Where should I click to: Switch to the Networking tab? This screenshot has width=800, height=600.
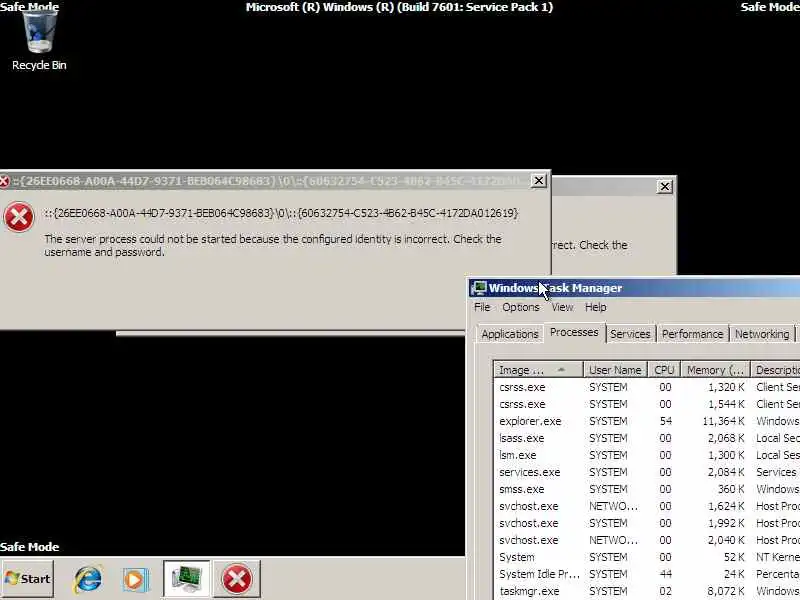[x=762, y=334]
